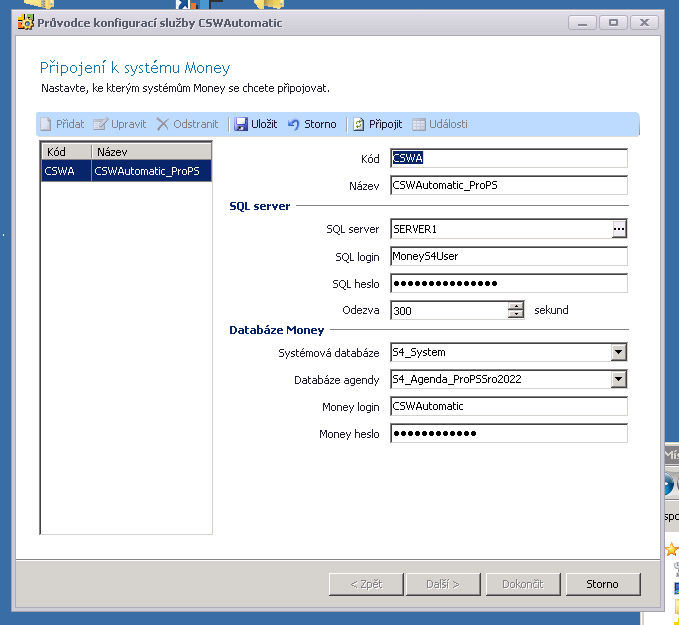679x625 pixels.
Task: Click the Připojit connect toolbar icon
Action: 359,124
